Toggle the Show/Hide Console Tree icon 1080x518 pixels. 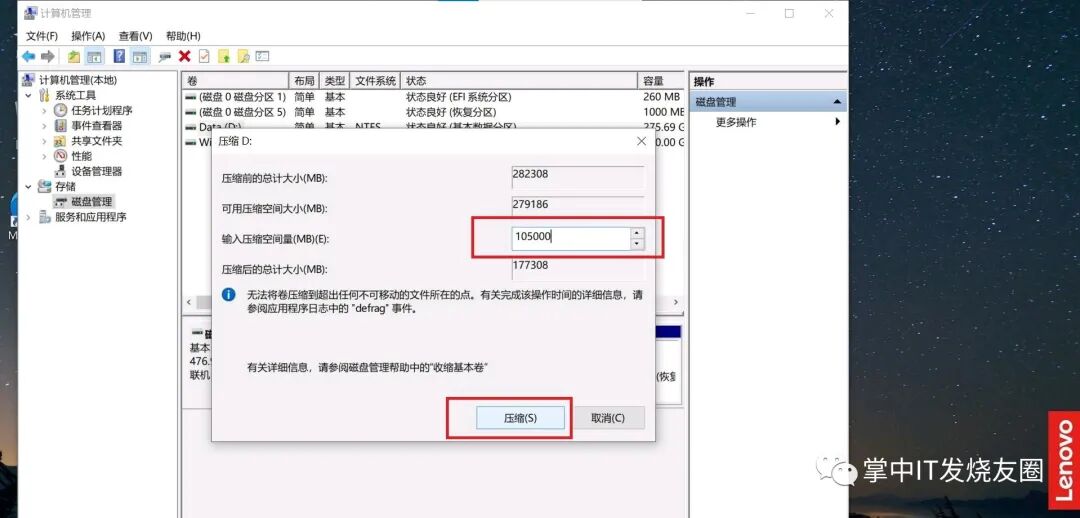[94, 56]
